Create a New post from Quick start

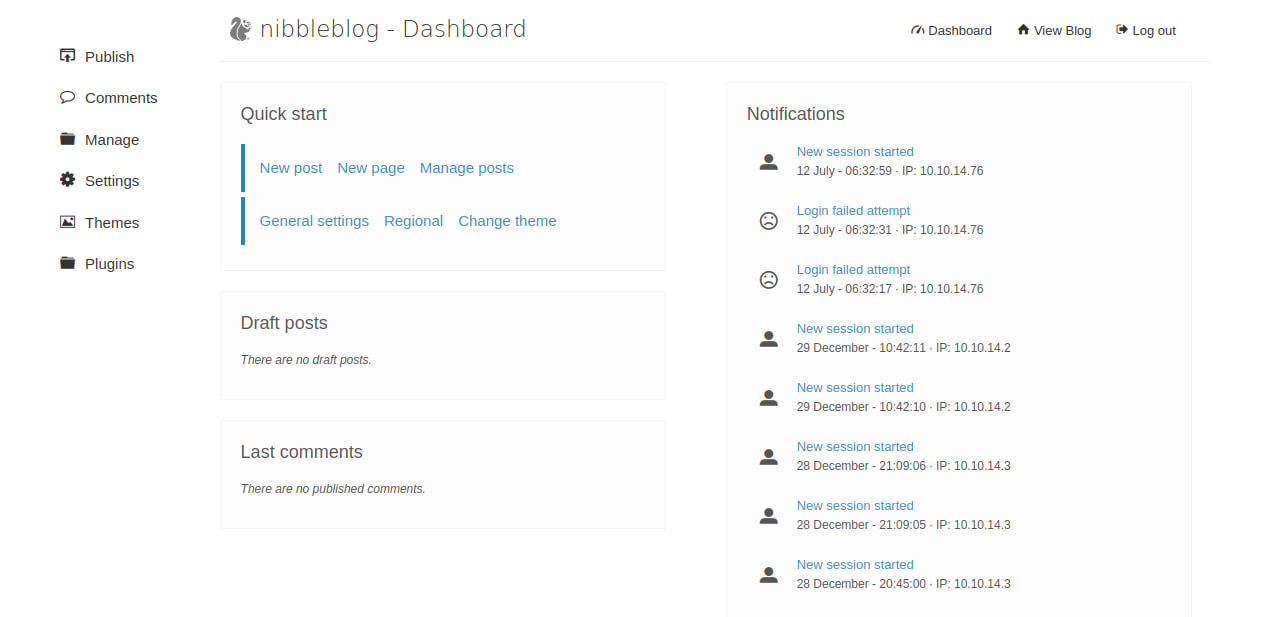pos(290,168)
